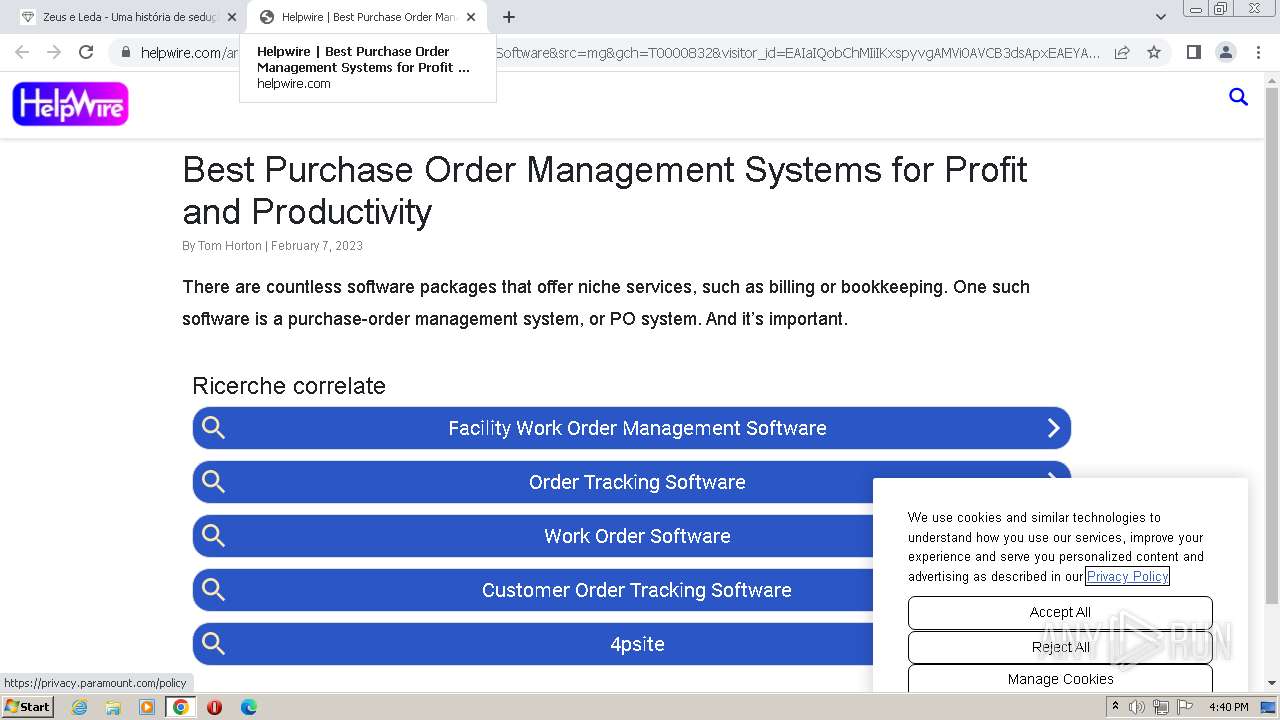Screen dimensions: 1280x720
Task: Close the Zeus e Leda tab
Action: tap(232, 17)
